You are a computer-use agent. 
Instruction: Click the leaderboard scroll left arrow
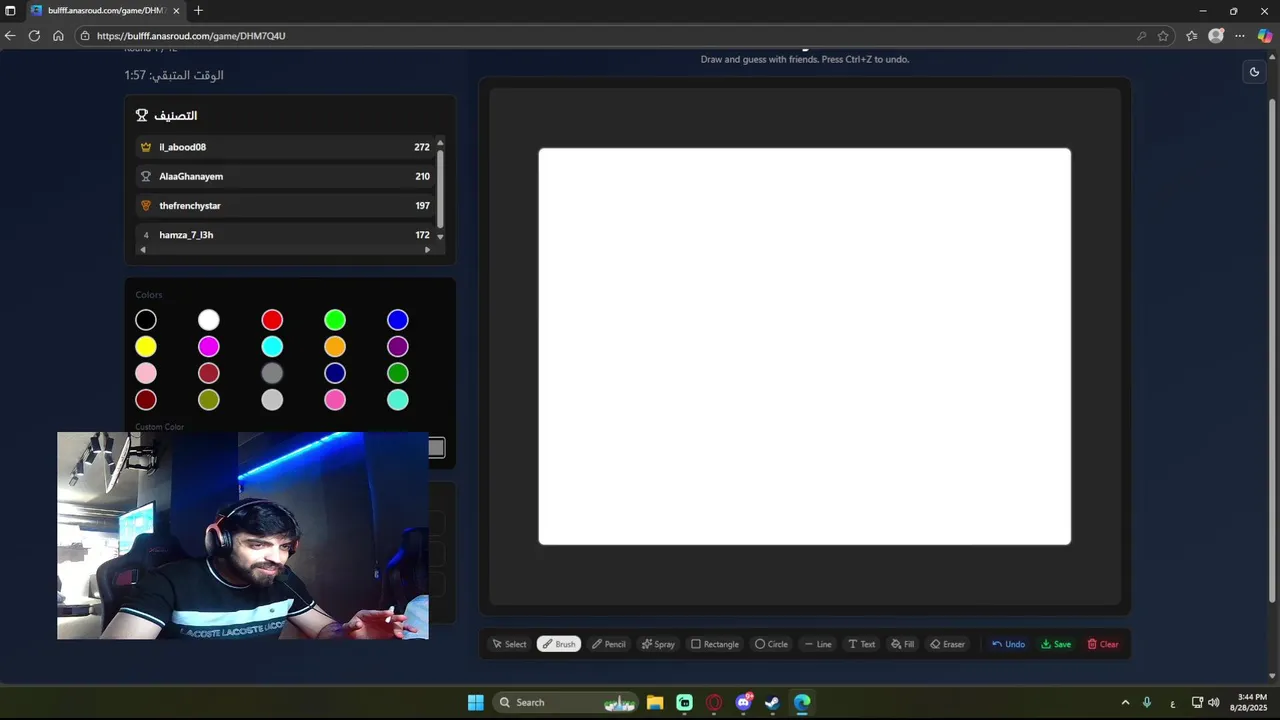[141, 250]
